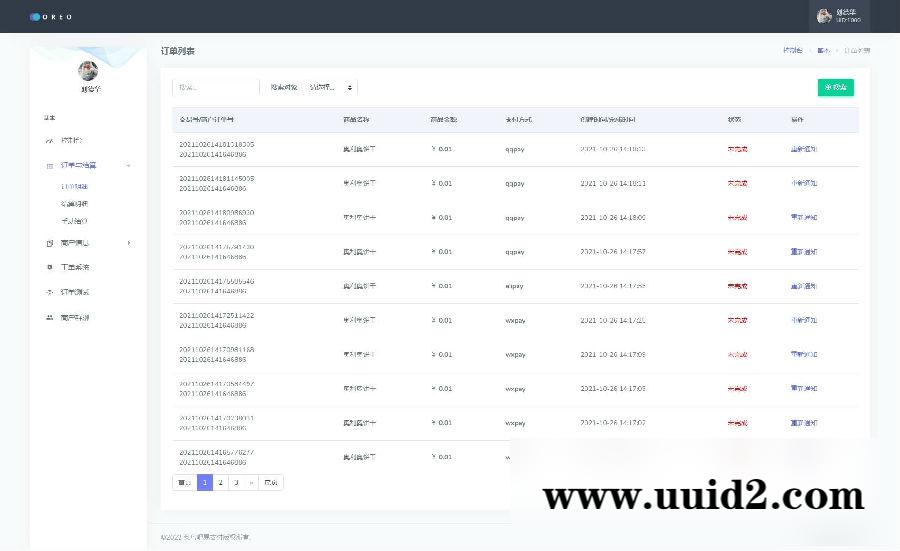
Task: Click the ￥0.01 amount in the alipay row
Action: tap(441, 286)
